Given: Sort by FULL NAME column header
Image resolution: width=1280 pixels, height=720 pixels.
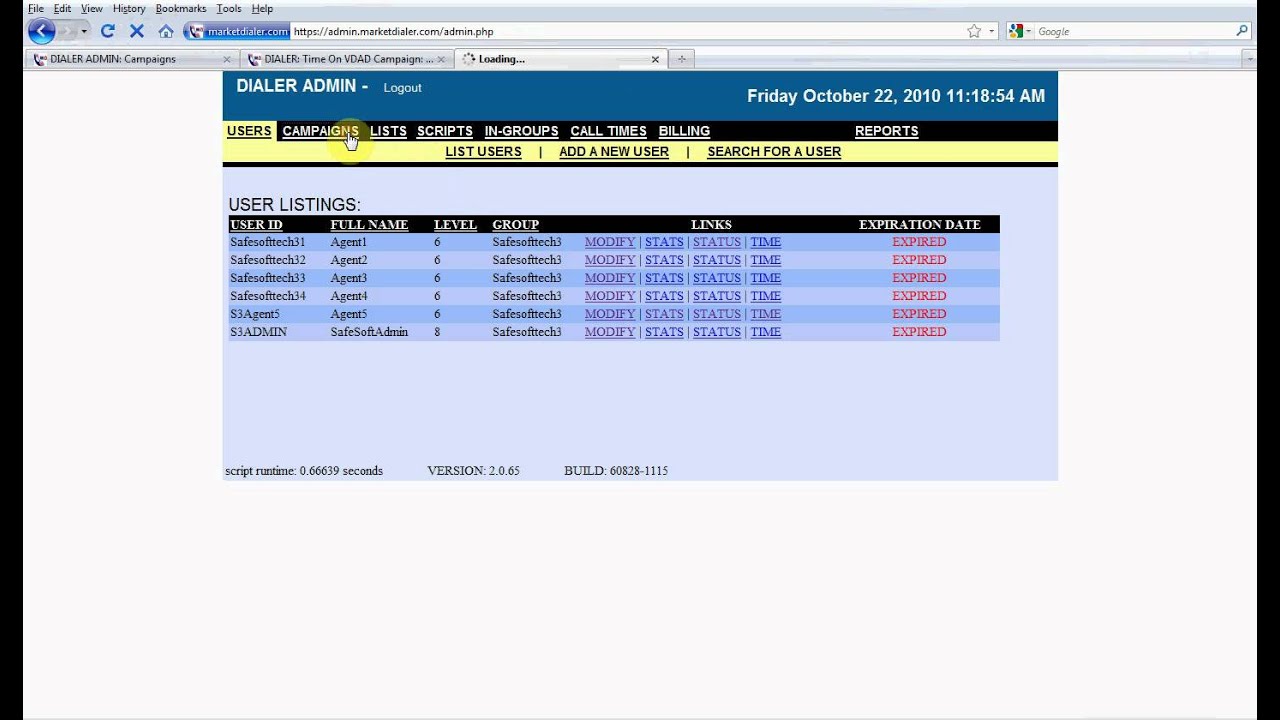Looking at the screenshot, I should 369,225.
